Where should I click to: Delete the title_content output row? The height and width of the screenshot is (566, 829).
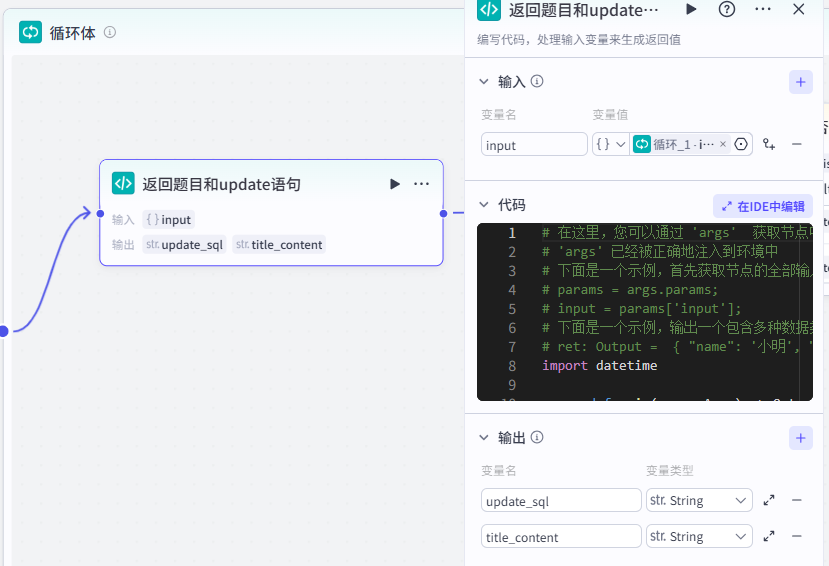click(797, 536)
